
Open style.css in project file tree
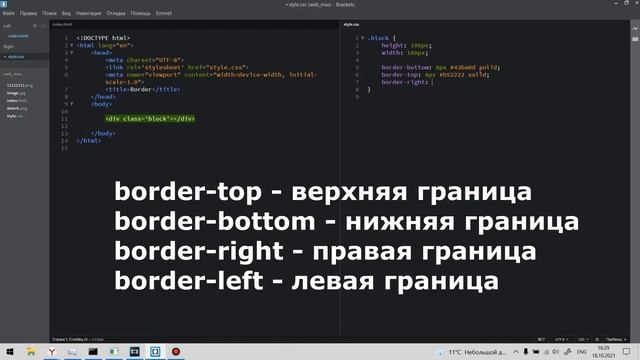pos(15,116)
